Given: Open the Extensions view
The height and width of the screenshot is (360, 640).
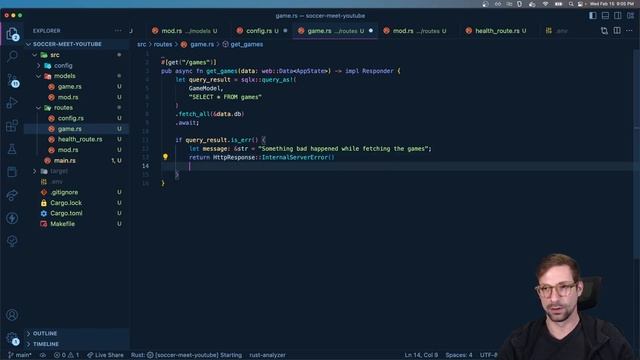Looking at the screenshot, I should (x=12, y=126).
